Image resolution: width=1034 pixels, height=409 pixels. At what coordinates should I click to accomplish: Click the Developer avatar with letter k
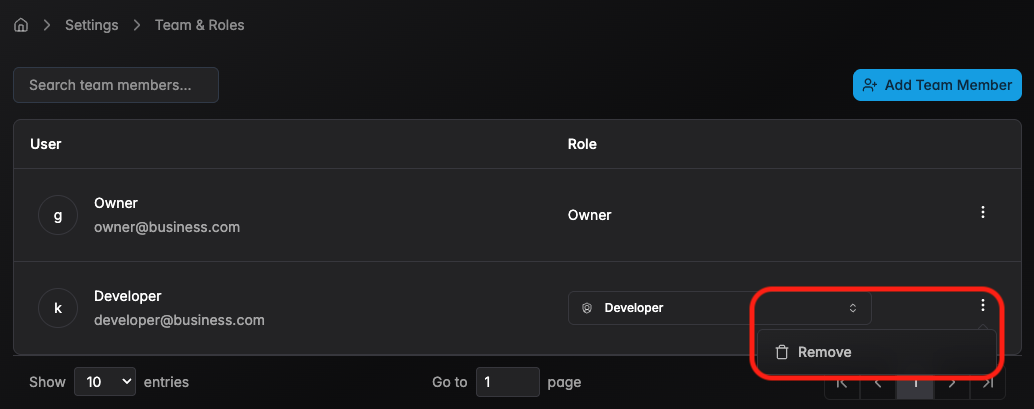[x=58, y=308]
